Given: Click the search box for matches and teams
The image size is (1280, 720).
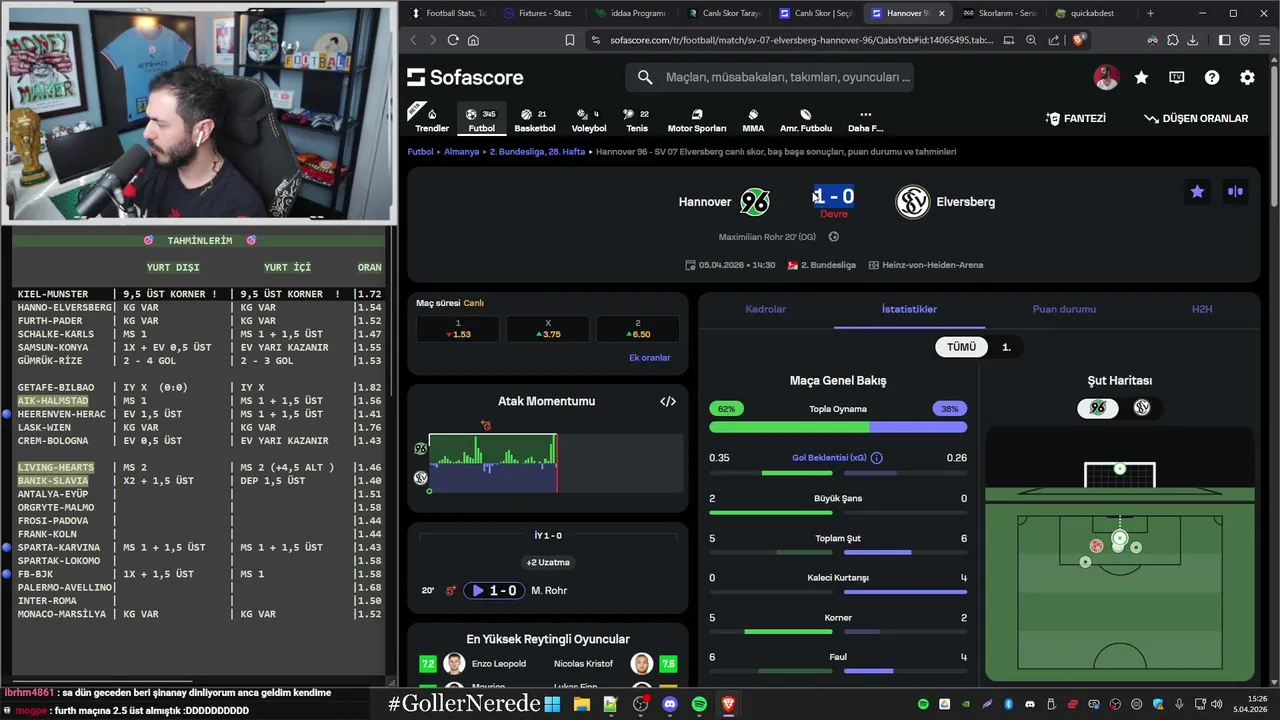Looking at the screenshot, I should [769, 77].
